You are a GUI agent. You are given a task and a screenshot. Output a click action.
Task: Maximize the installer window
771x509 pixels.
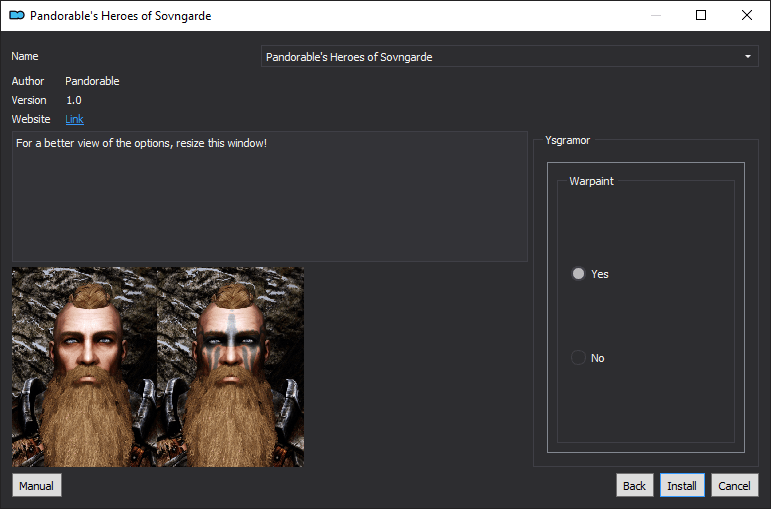click(x=701, y=15)
